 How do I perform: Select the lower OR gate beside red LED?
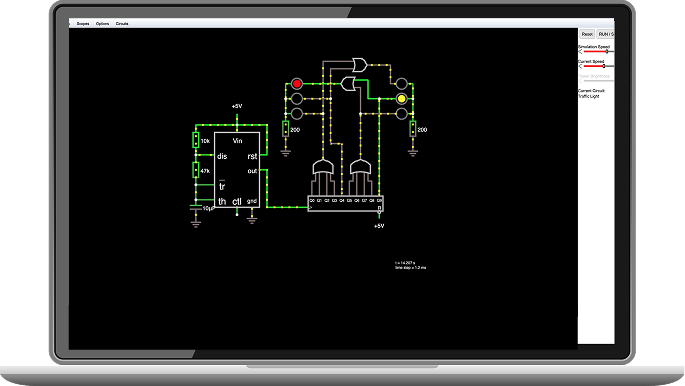point(348,83)
